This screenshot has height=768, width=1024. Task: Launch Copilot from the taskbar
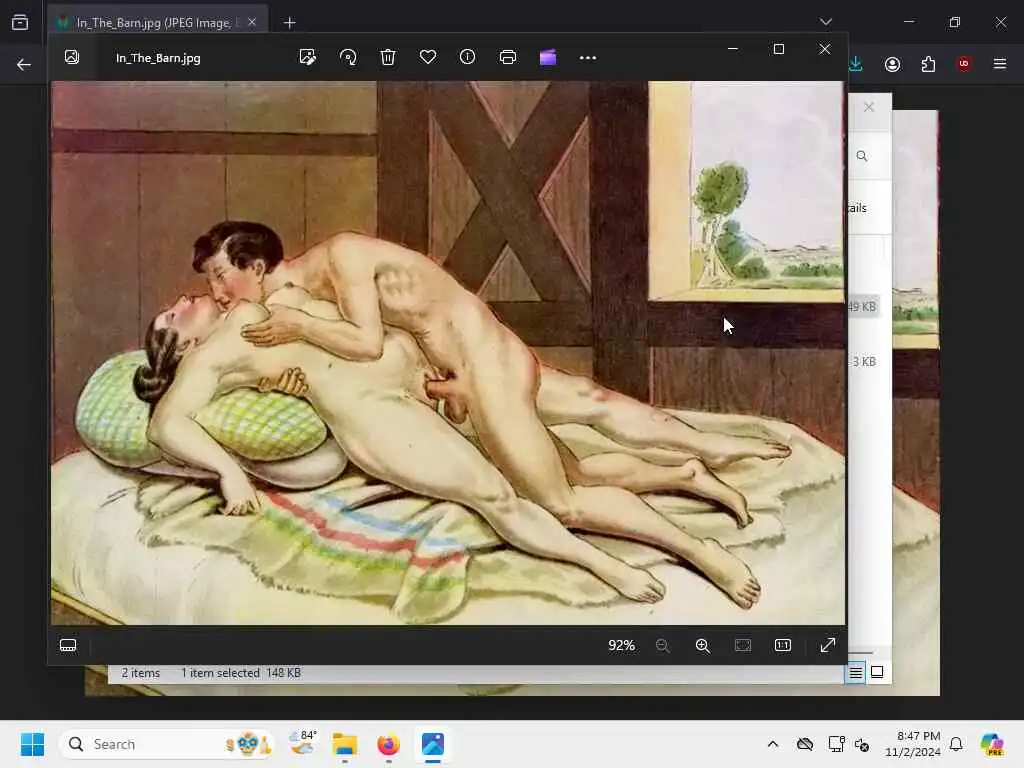[x=992, y=744]
